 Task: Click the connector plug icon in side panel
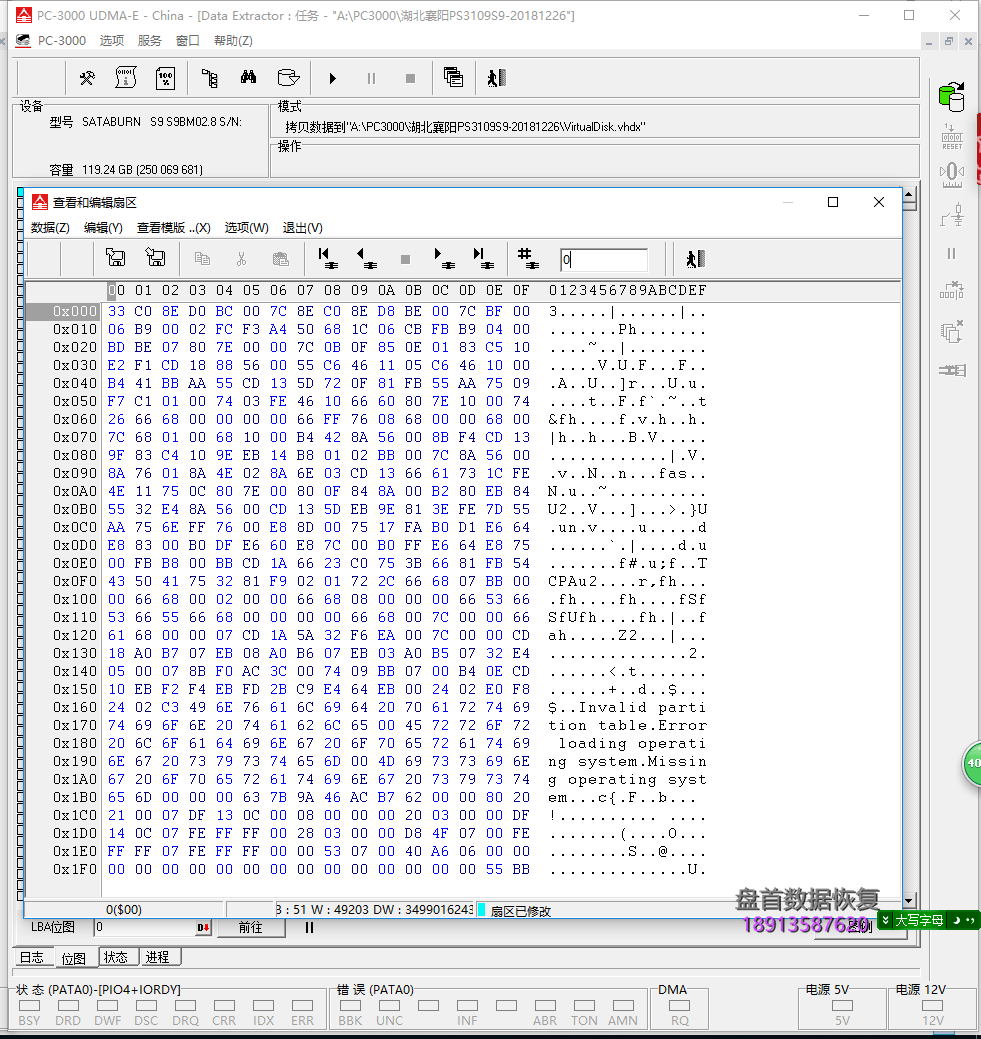point(952,370)
